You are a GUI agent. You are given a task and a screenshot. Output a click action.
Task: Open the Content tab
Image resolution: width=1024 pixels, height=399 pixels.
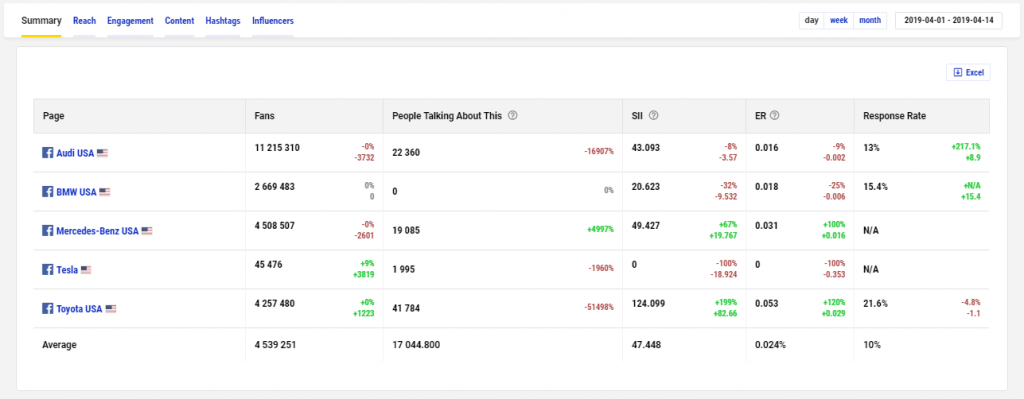[180, 20]
